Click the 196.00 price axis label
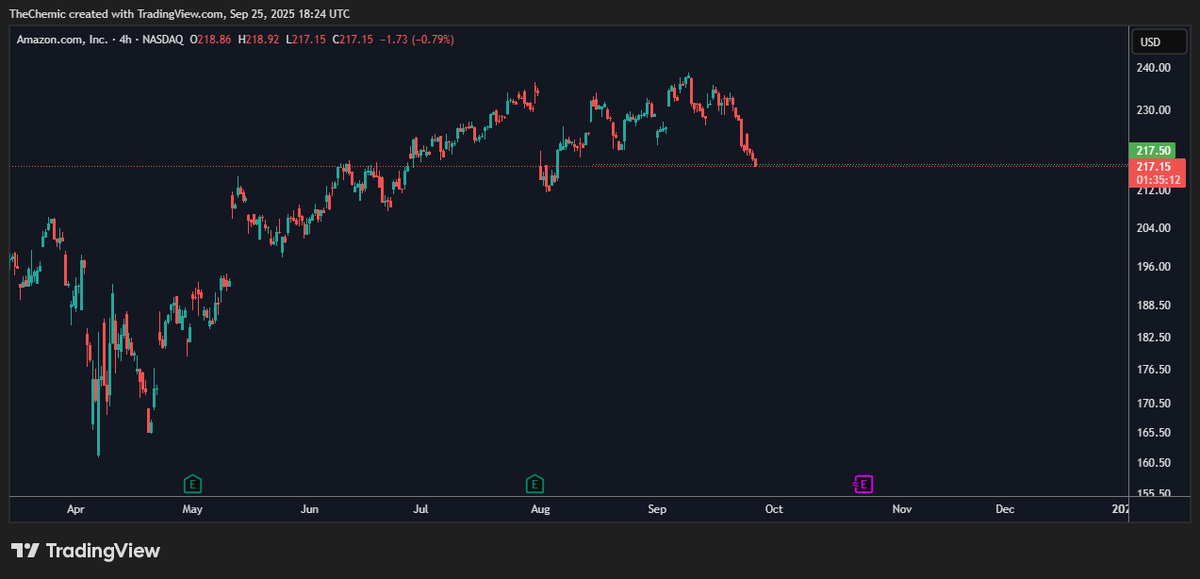 click(x=1154, y=266)
